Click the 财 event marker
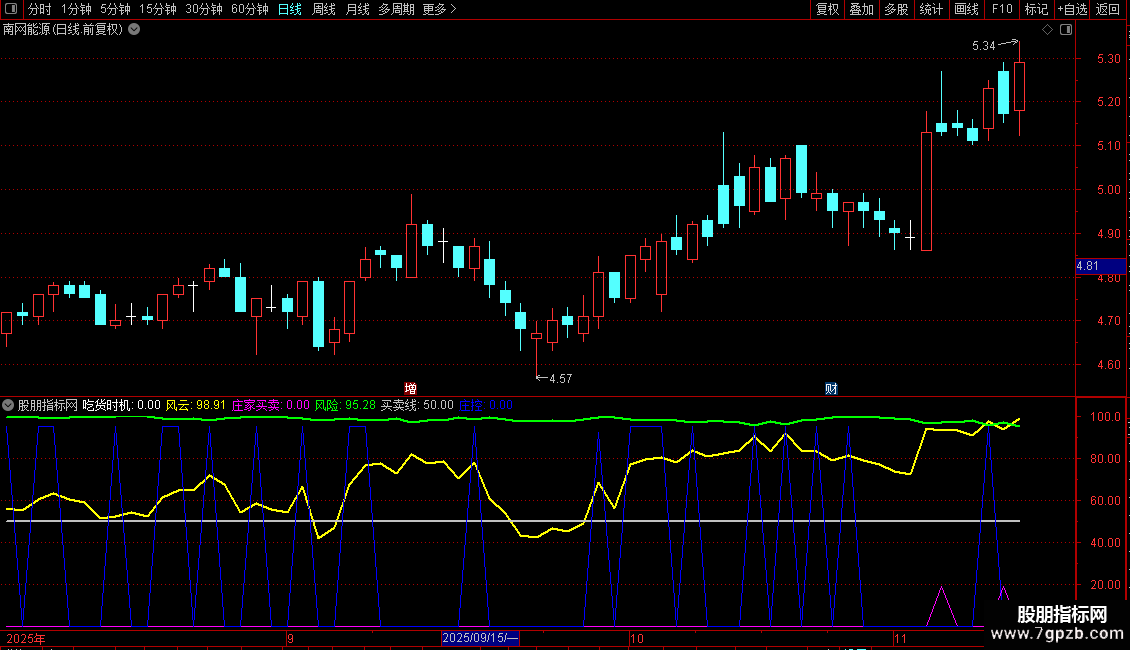This screenshot has width=1130, height=650. coord(831,388)
